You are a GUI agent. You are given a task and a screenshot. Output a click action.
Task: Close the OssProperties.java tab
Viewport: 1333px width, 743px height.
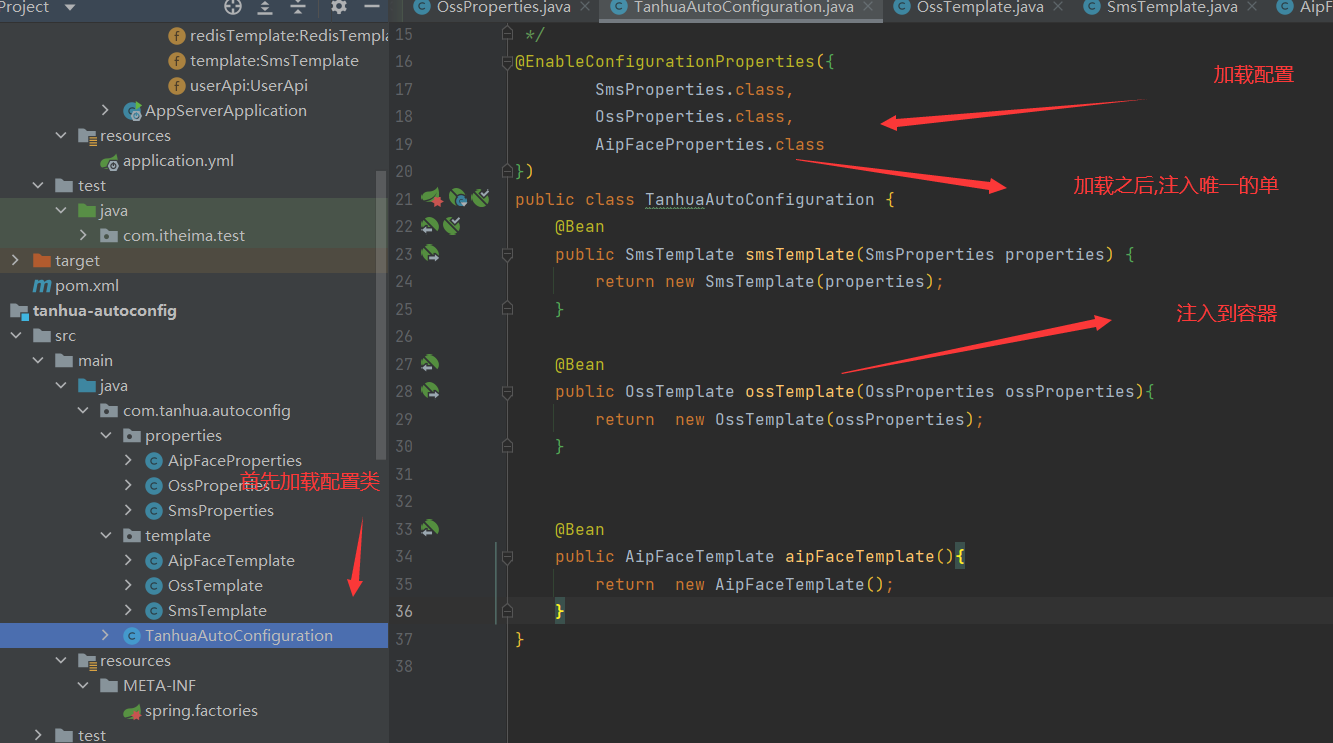pos(584,7)
